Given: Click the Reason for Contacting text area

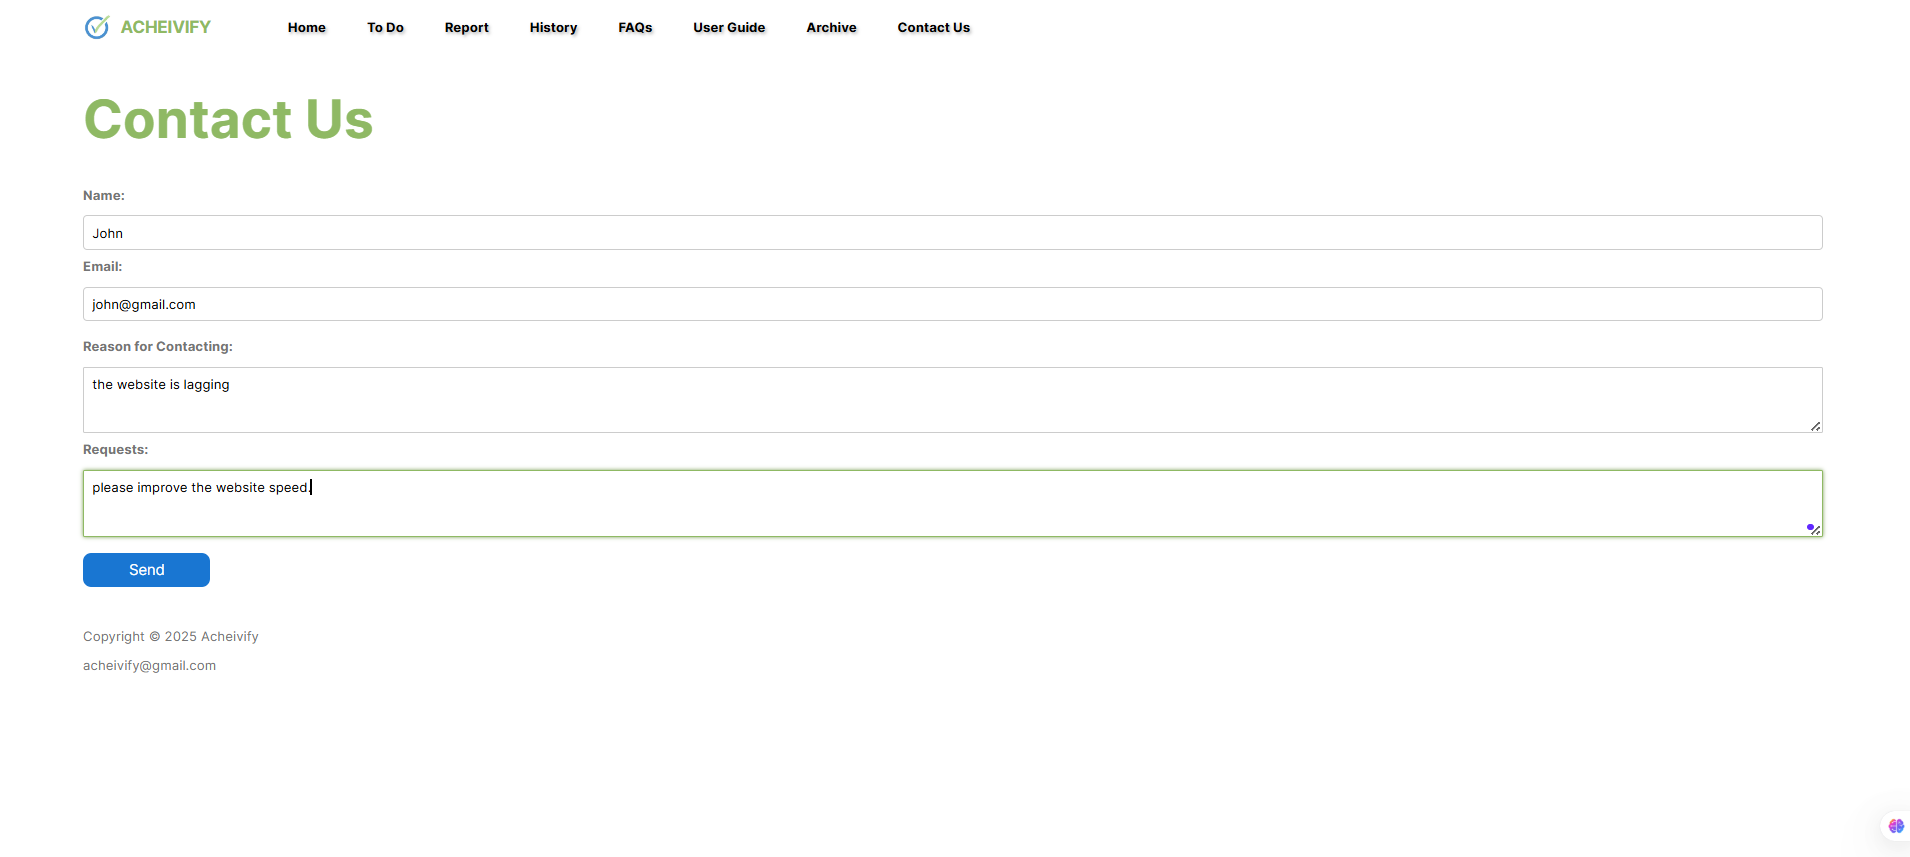Looking at the screenshot, I should pyautogui.click(x=952, y=400).
